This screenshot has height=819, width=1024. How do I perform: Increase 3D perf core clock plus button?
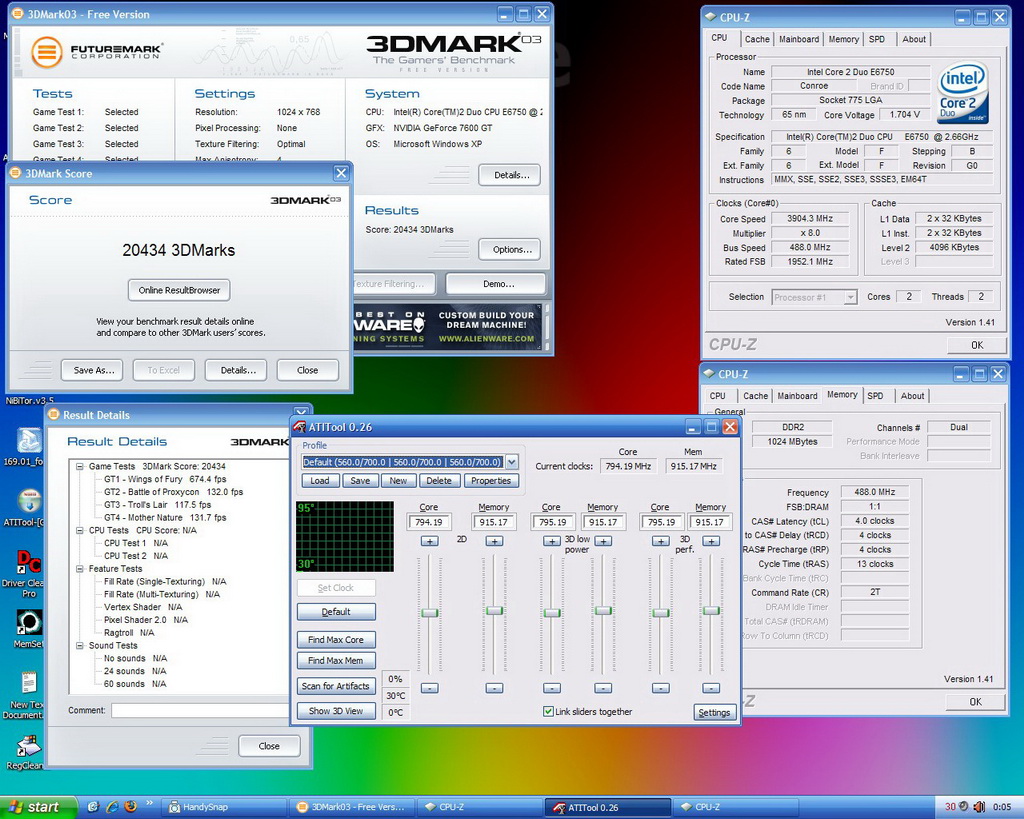(661, 541)
